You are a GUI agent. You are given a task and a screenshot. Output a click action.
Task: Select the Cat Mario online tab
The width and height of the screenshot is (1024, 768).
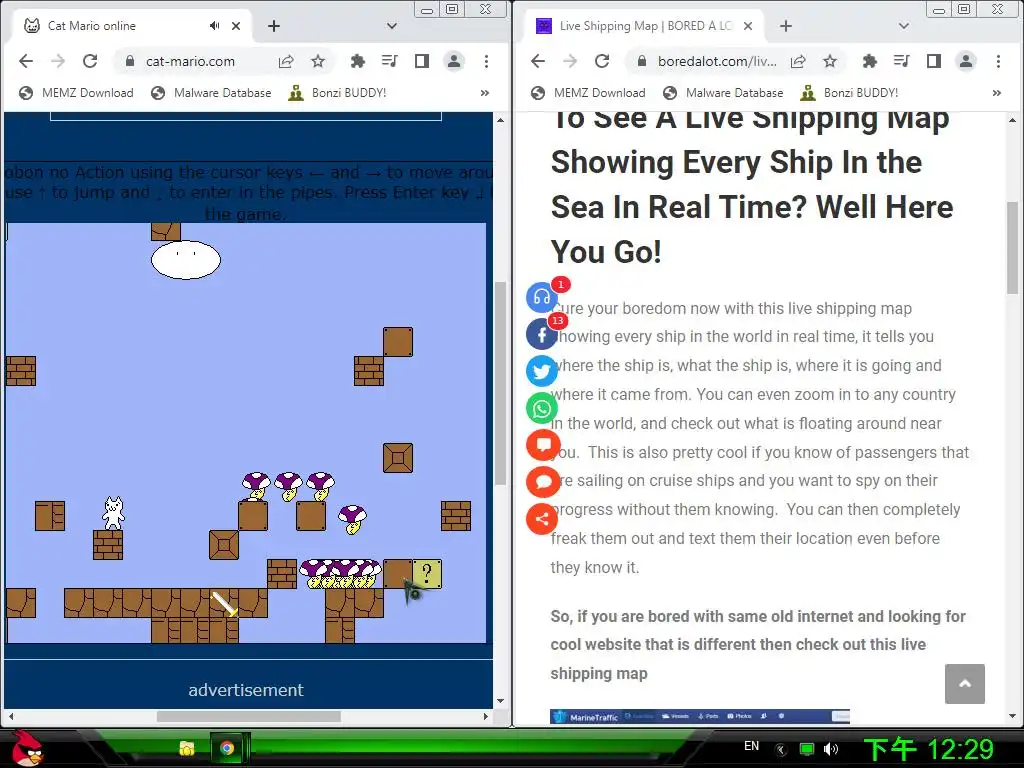pos(131,26)
